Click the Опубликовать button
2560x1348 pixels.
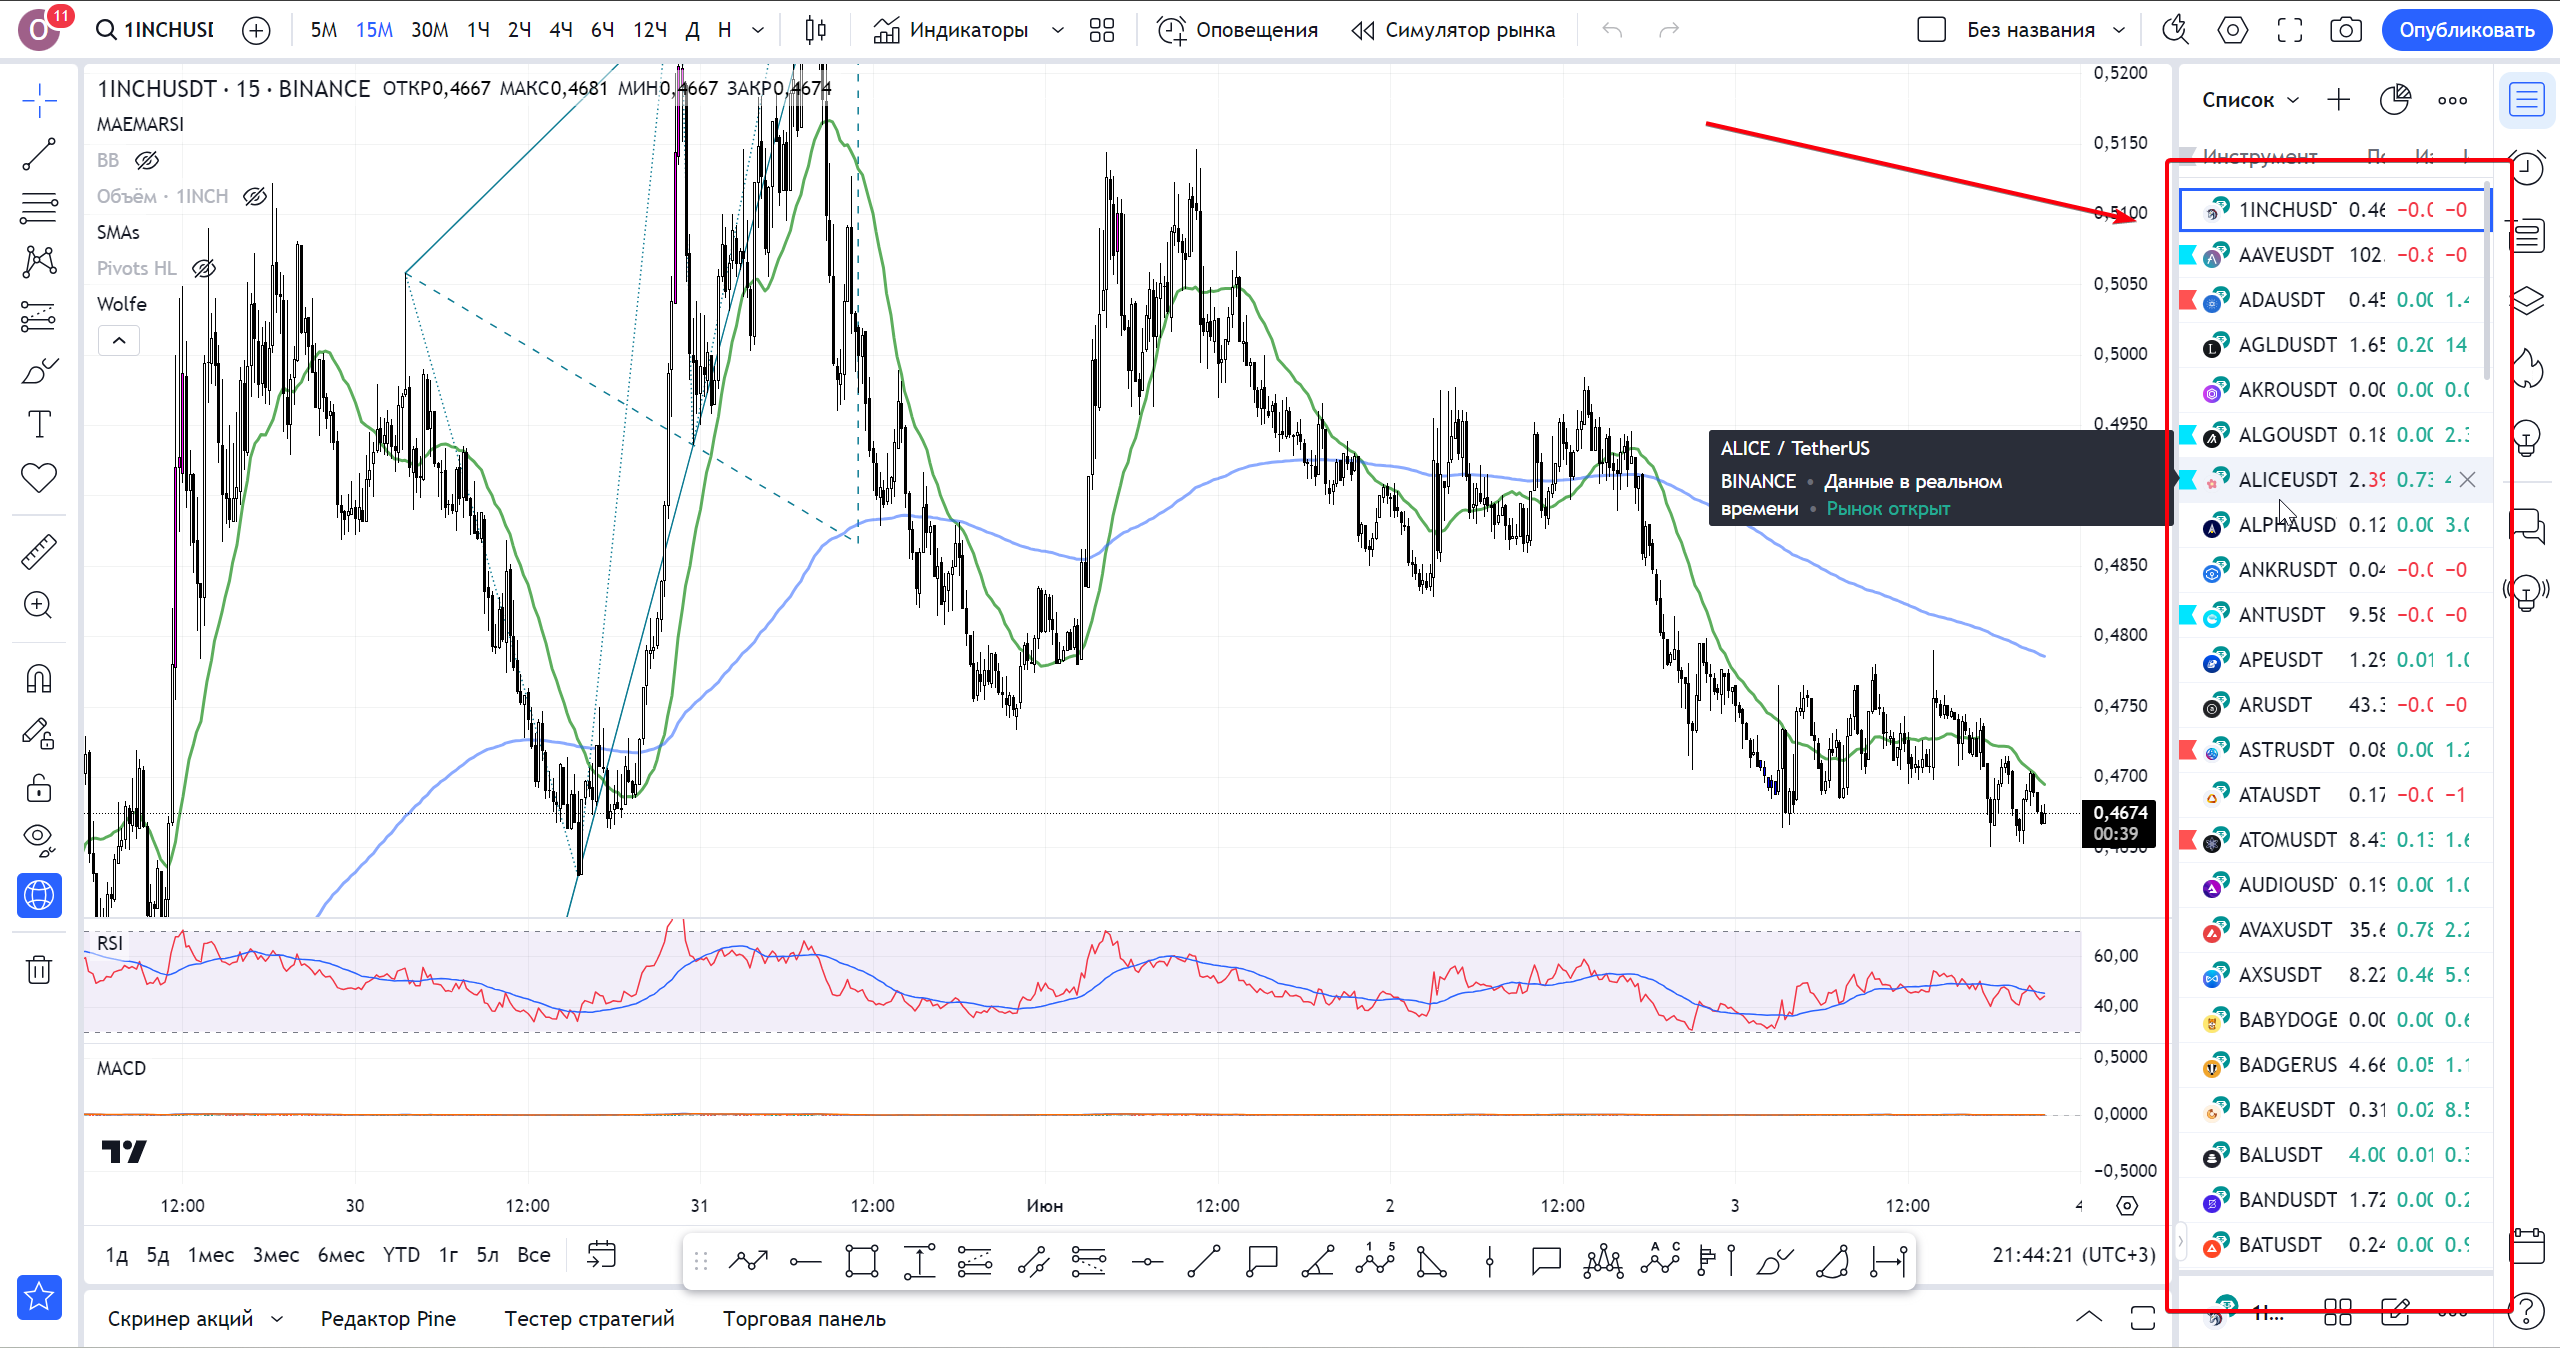tap(2466, 30)
